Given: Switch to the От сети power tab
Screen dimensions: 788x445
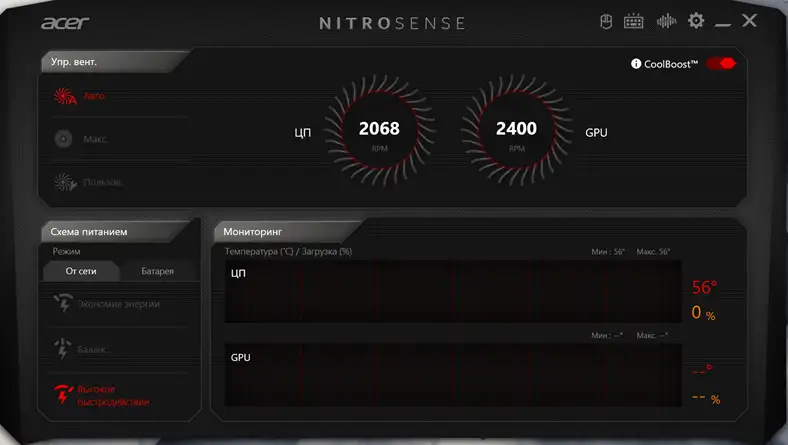Looking at the screenshot, I should coord(81,271).
